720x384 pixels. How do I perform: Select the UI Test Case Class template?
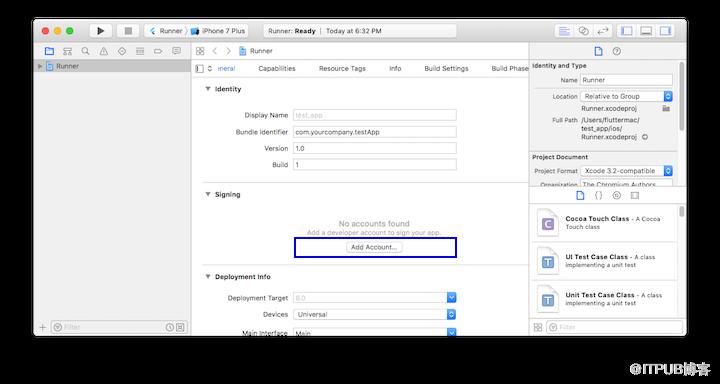(x=604, y=261)
